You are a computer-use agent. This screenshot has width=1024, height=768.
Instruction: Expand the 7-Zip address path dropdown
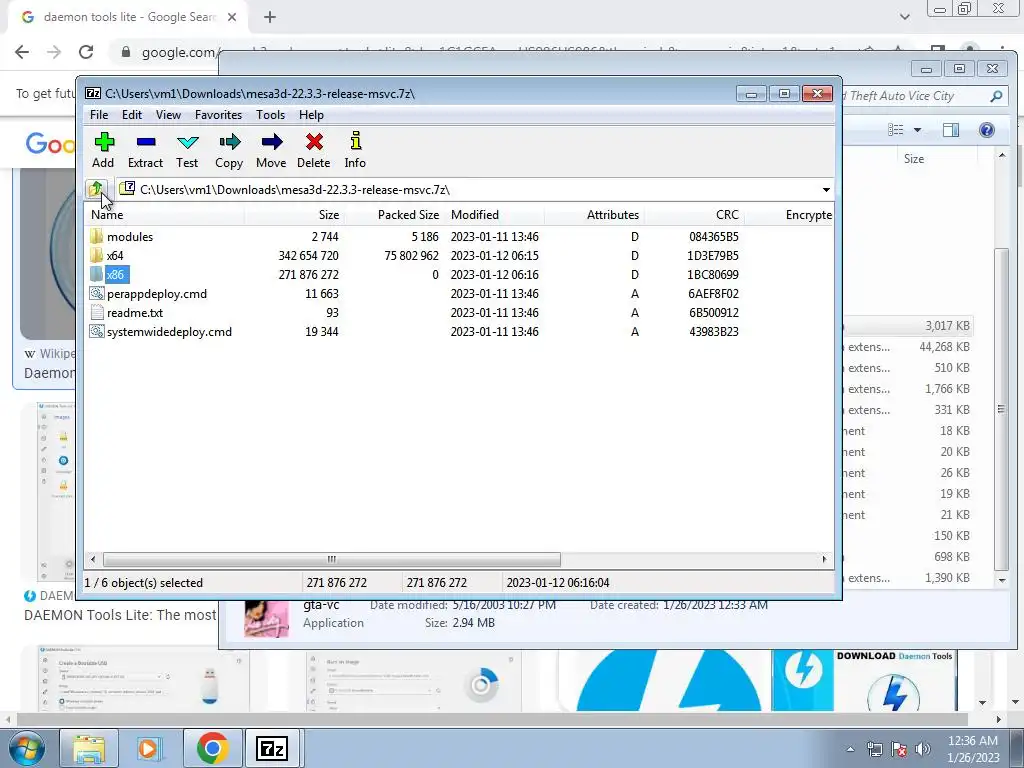(x=826, y=189)
